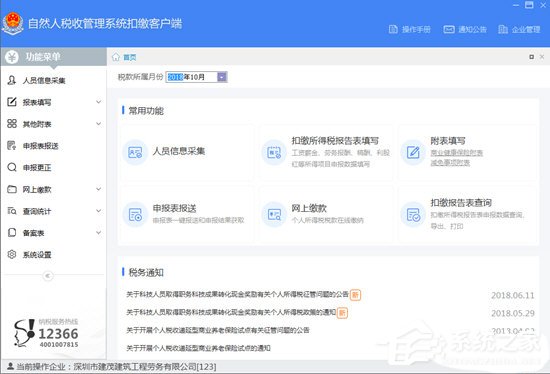Click the 税务通知 section heading

(x=146, y=272)
